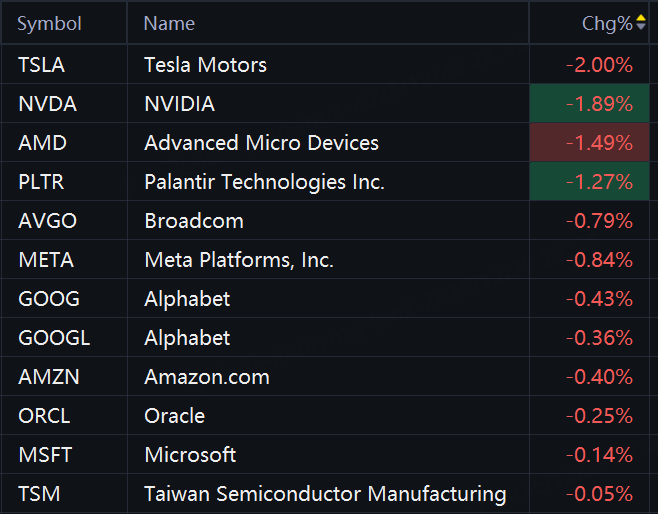658x514 pixels.
Task: Open the NVIDIA stock row
Action: pos(179,104)
